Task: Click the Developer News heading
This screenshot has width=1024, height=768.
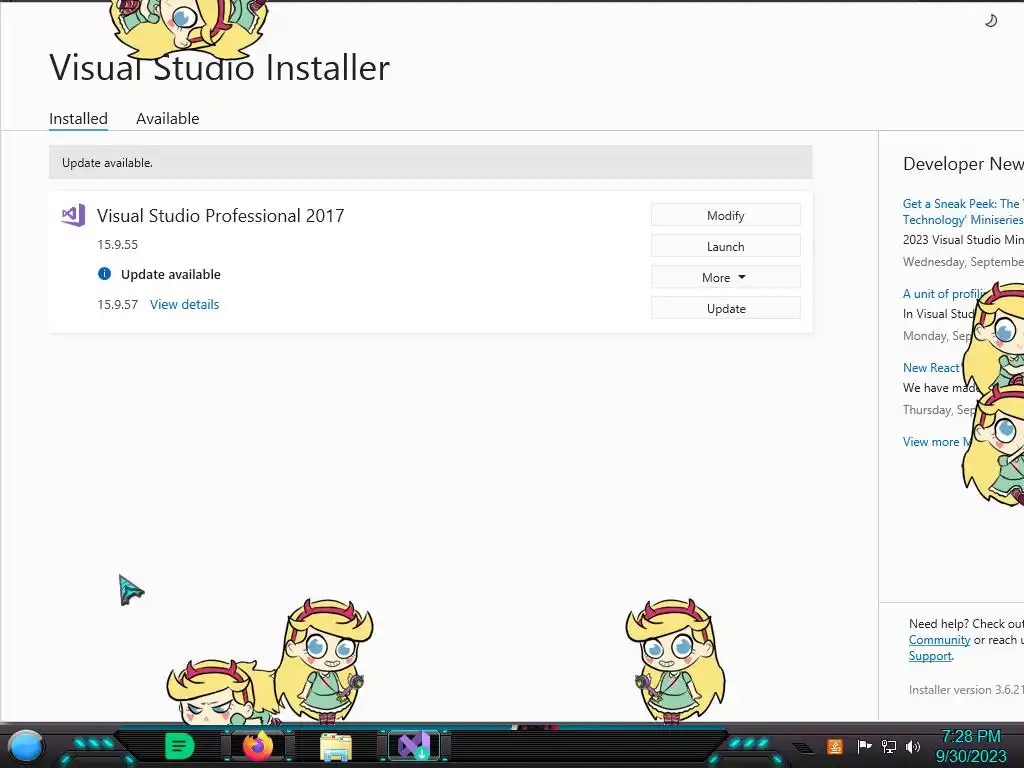Action: (963, 163)
